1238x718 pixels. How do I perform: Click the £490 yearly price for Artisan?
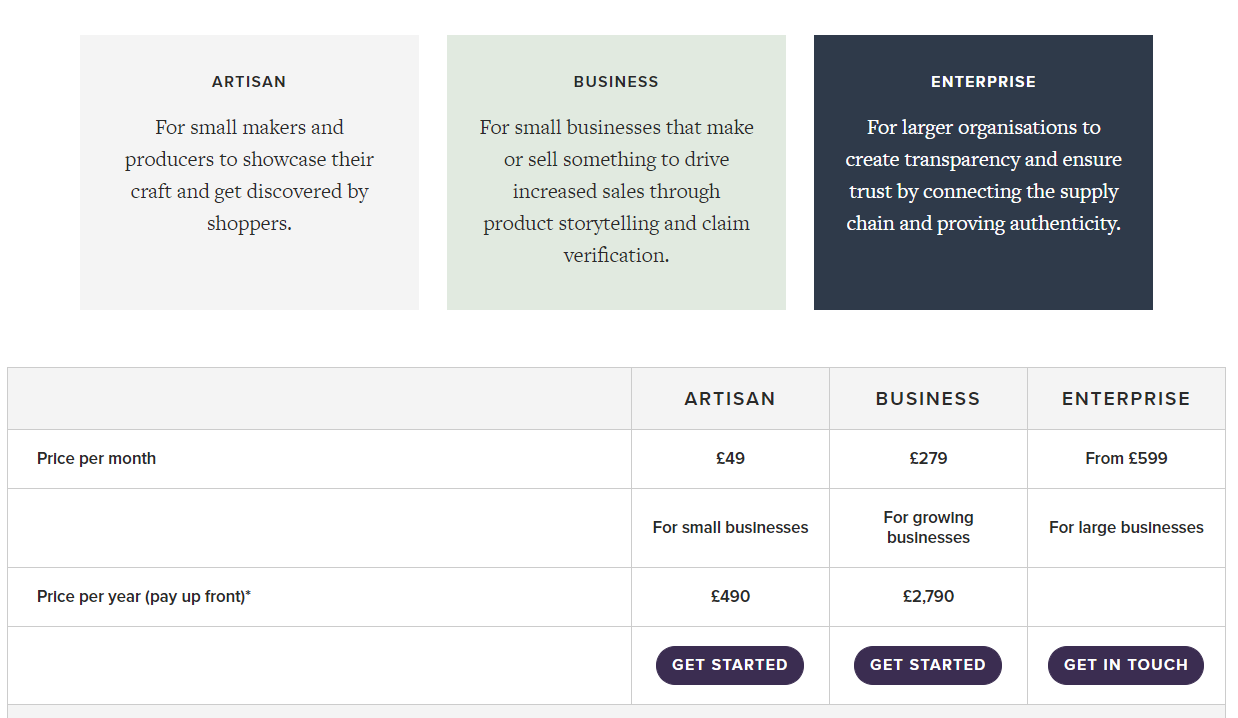[x=729, y=596]
